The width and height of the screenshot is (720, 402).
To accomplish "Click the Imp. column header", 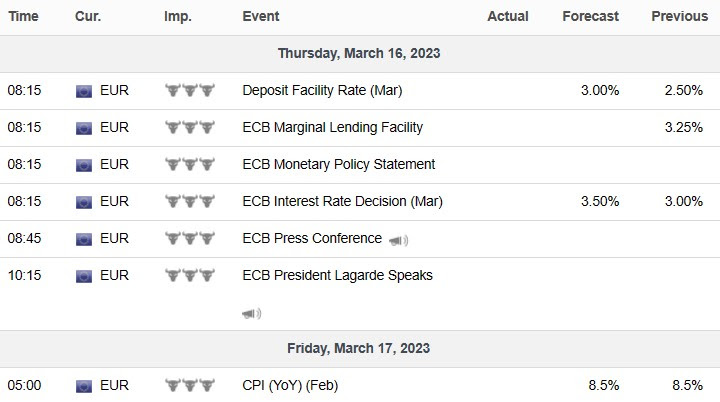I will click(178, 16).
